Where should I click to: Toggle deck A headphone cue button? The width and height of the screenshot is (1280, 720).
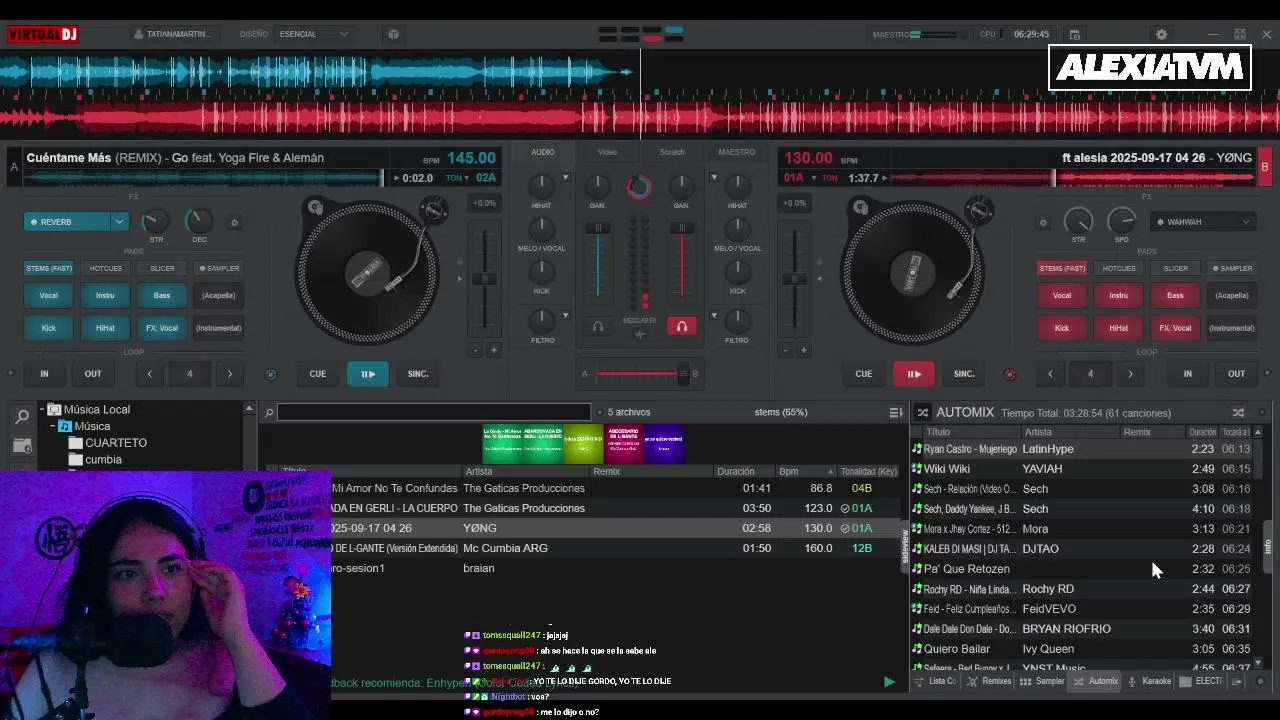[598, 326]
